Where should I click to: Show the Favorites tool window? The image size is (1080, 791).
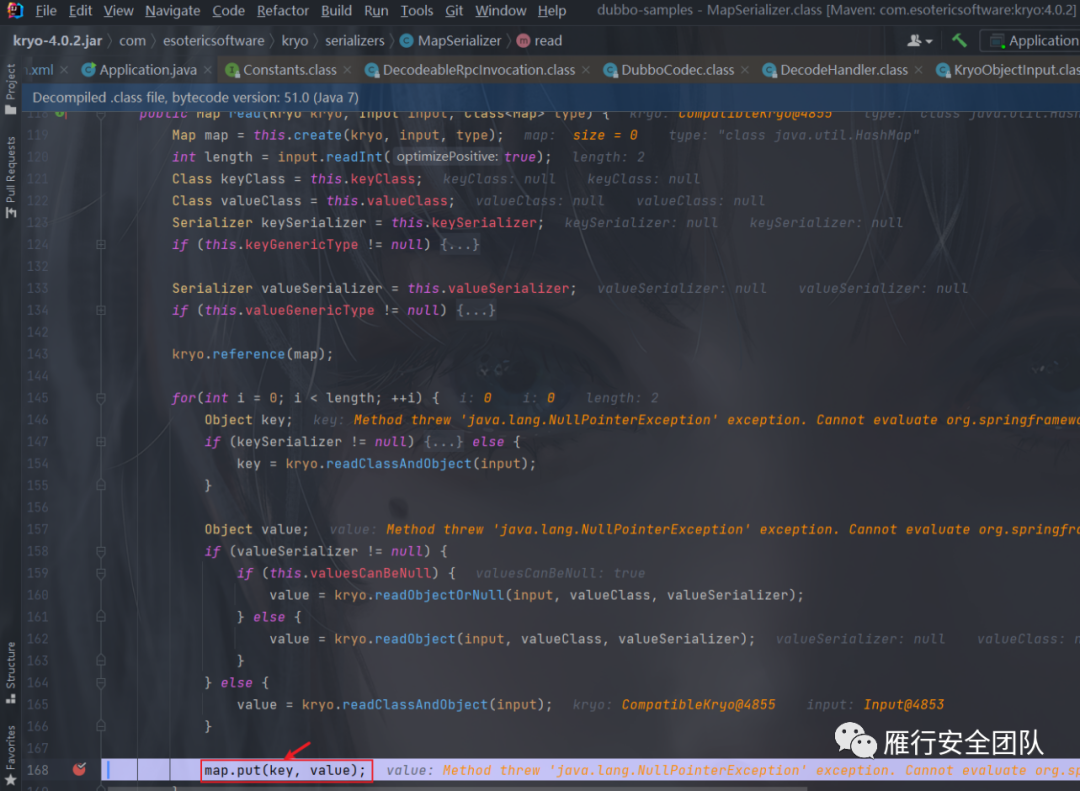10,755
